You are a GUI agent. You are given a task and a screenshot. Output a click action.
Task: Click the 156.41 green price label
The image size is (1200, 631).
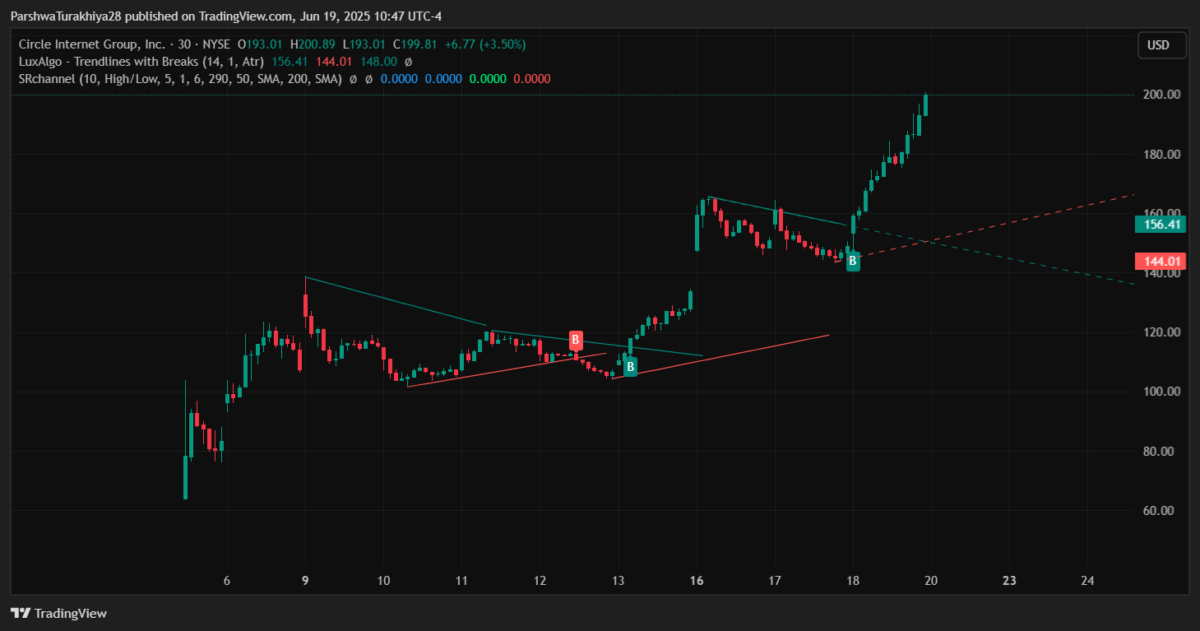pyautogui.click(x=1161, y=224)
